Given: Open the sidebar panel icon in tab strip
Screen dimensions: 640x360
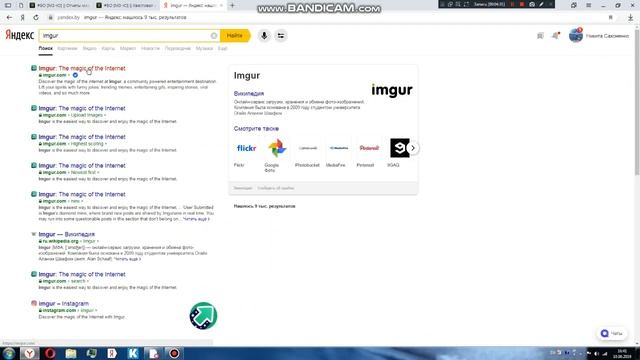Looking at the screenshot, I should [8, 5].
